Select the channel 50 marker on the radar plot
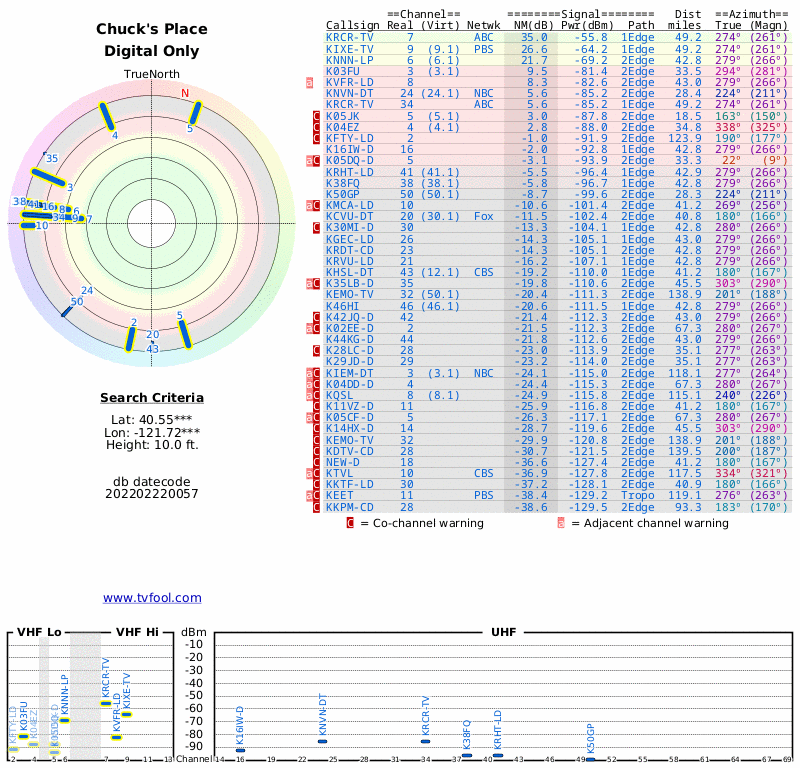The image size is (800, 768). [x=67, y=312]
